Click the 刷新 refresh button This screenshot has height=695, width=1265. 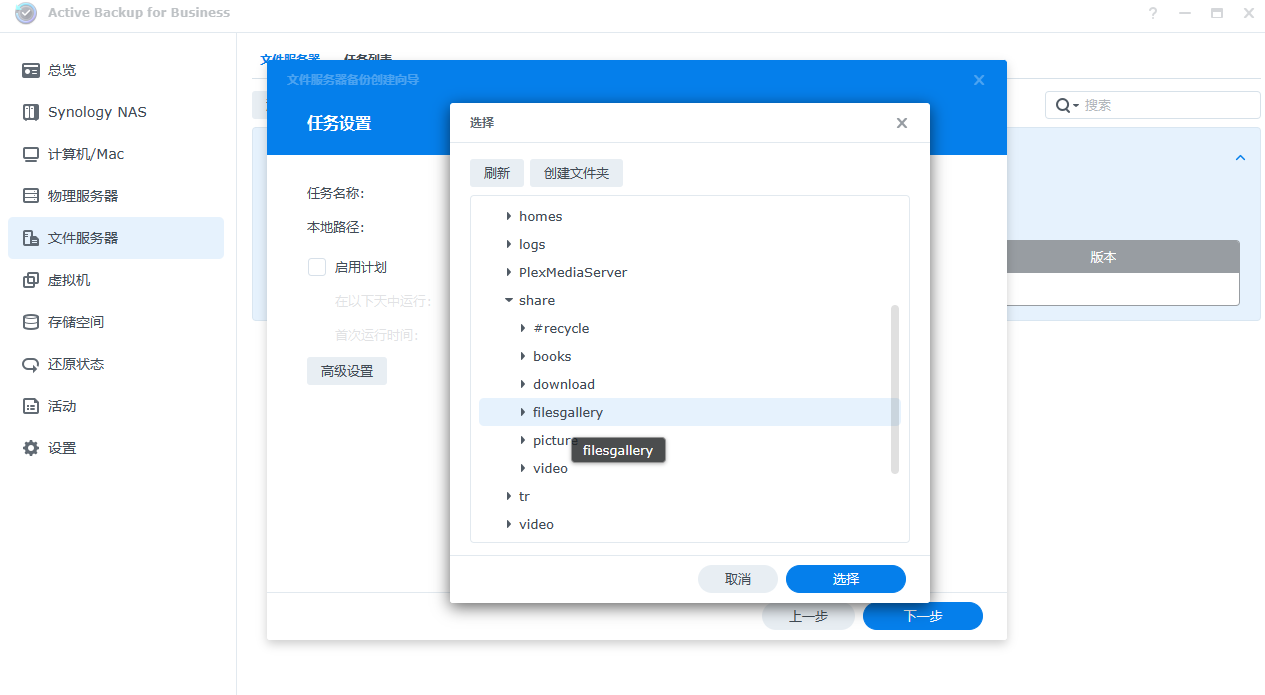point(497,173)
